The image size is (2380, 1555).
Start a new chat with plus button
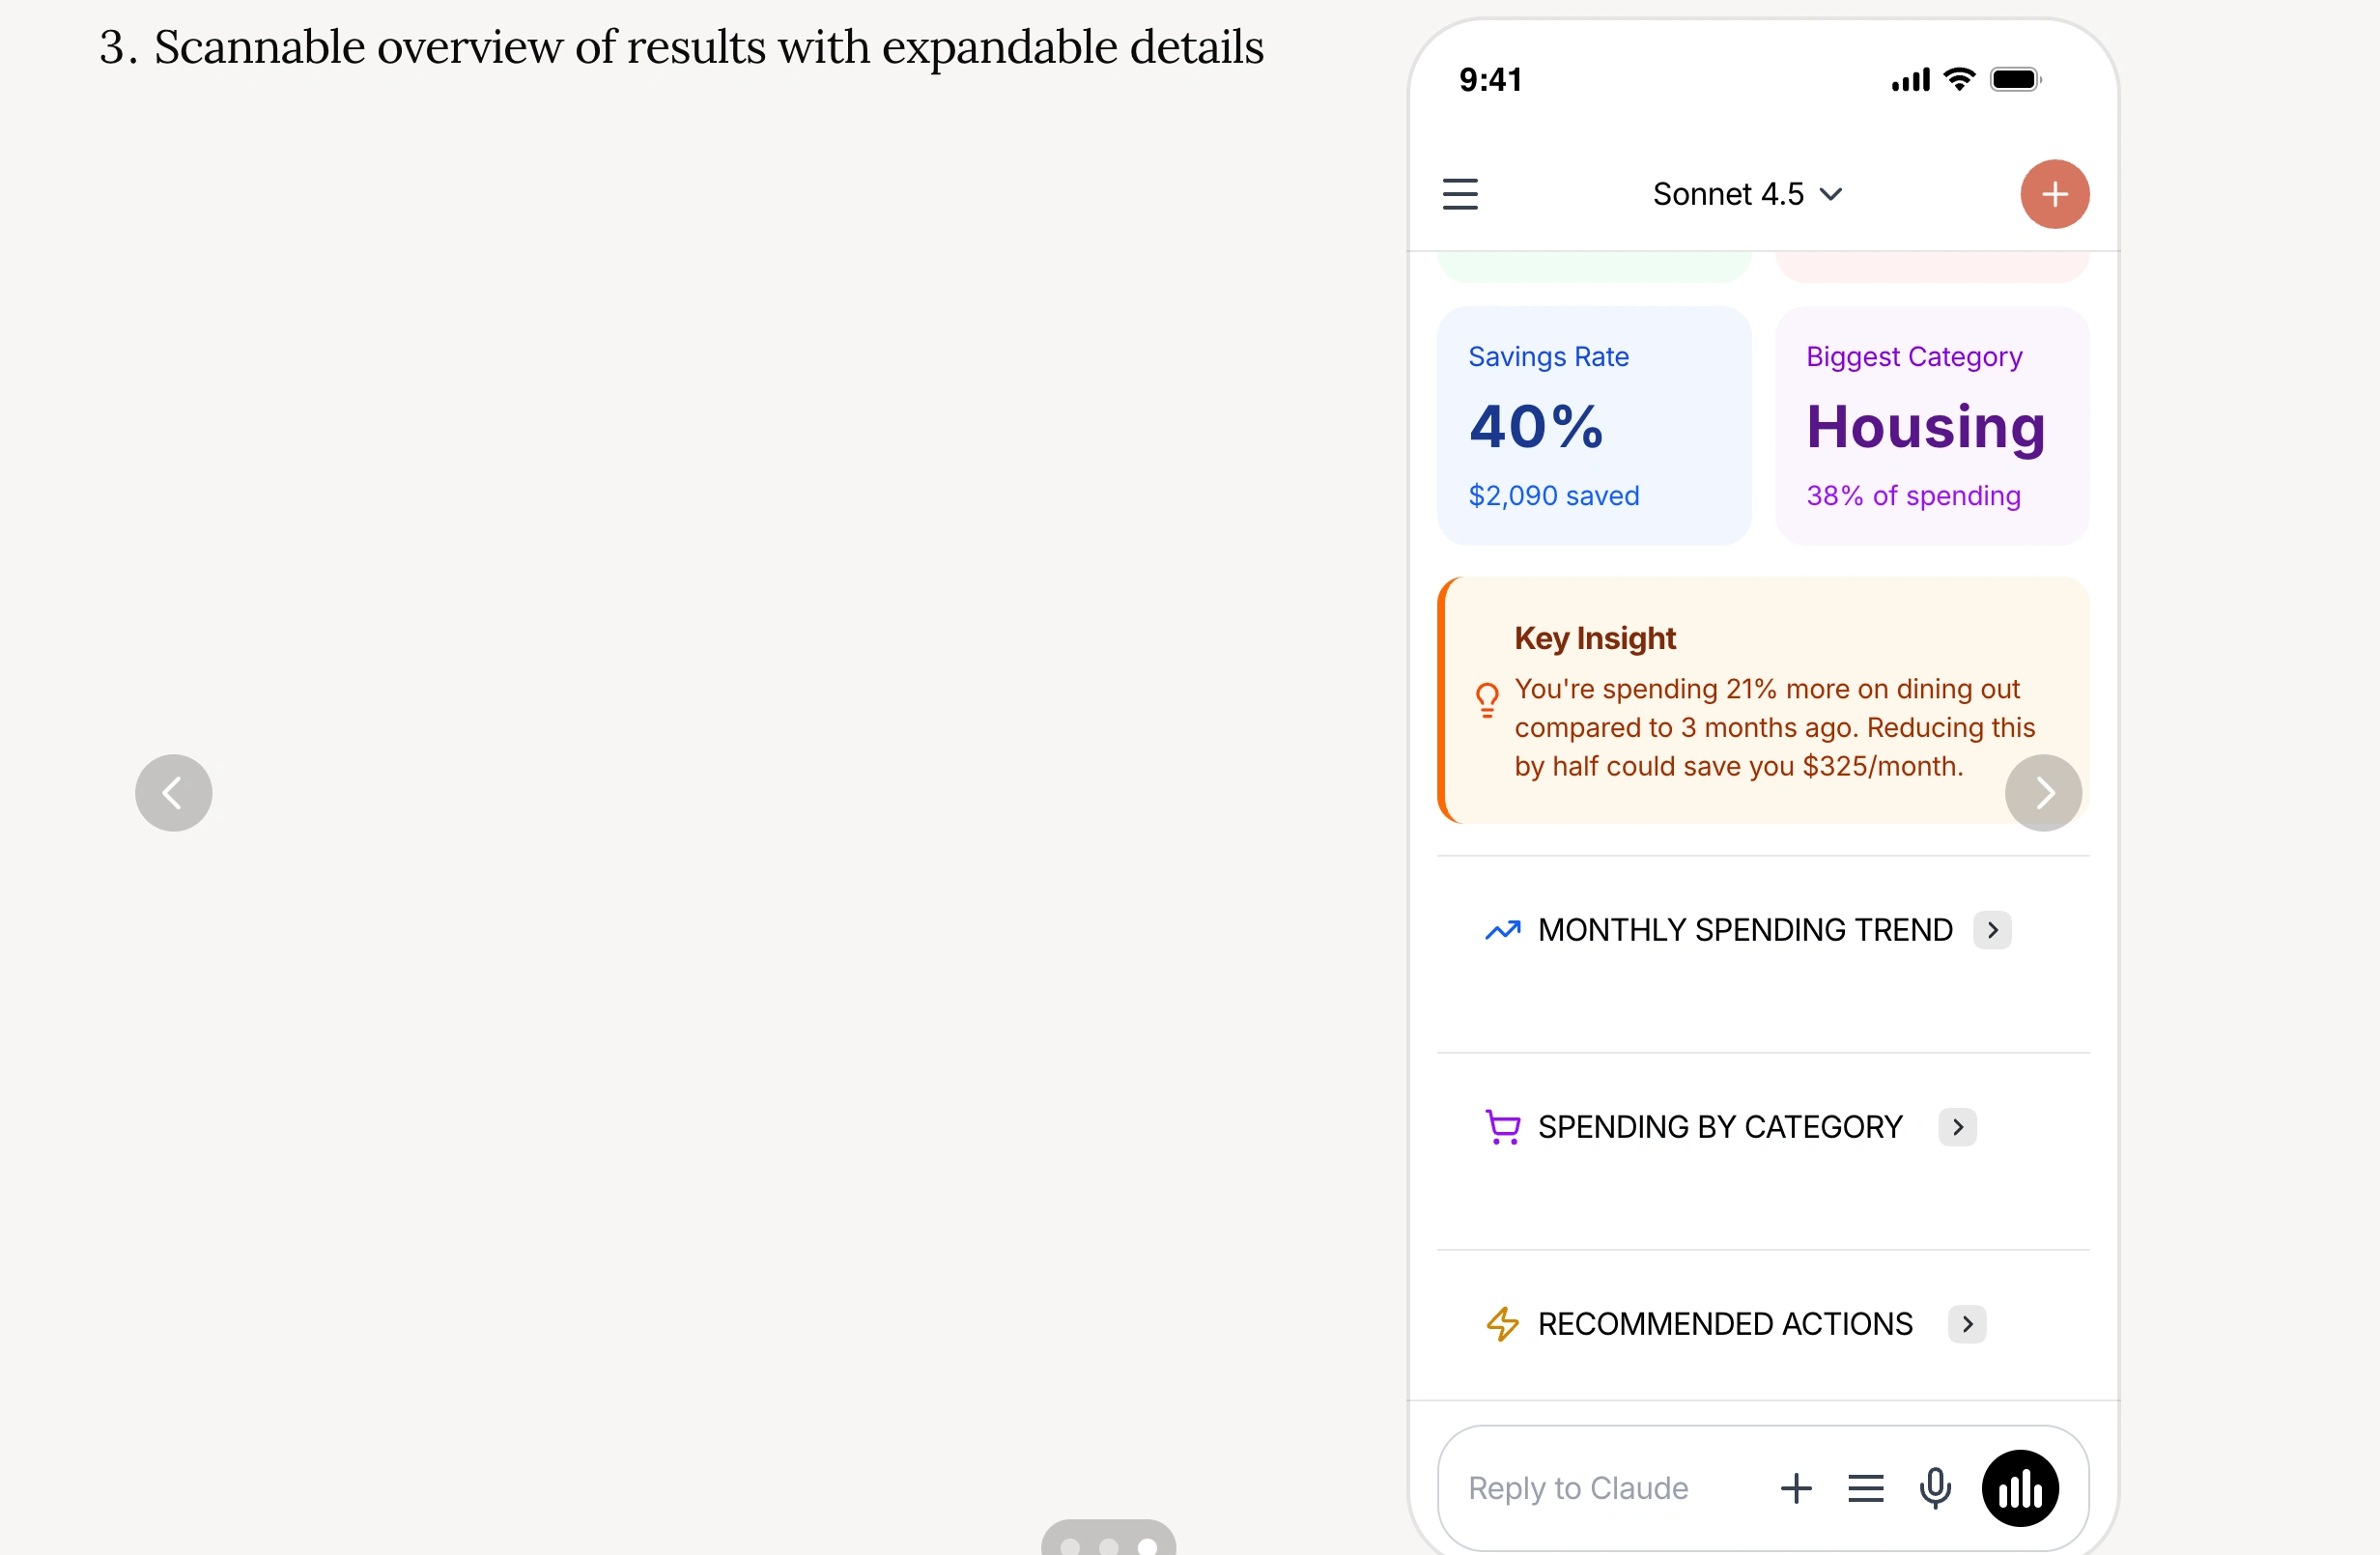2054,194
